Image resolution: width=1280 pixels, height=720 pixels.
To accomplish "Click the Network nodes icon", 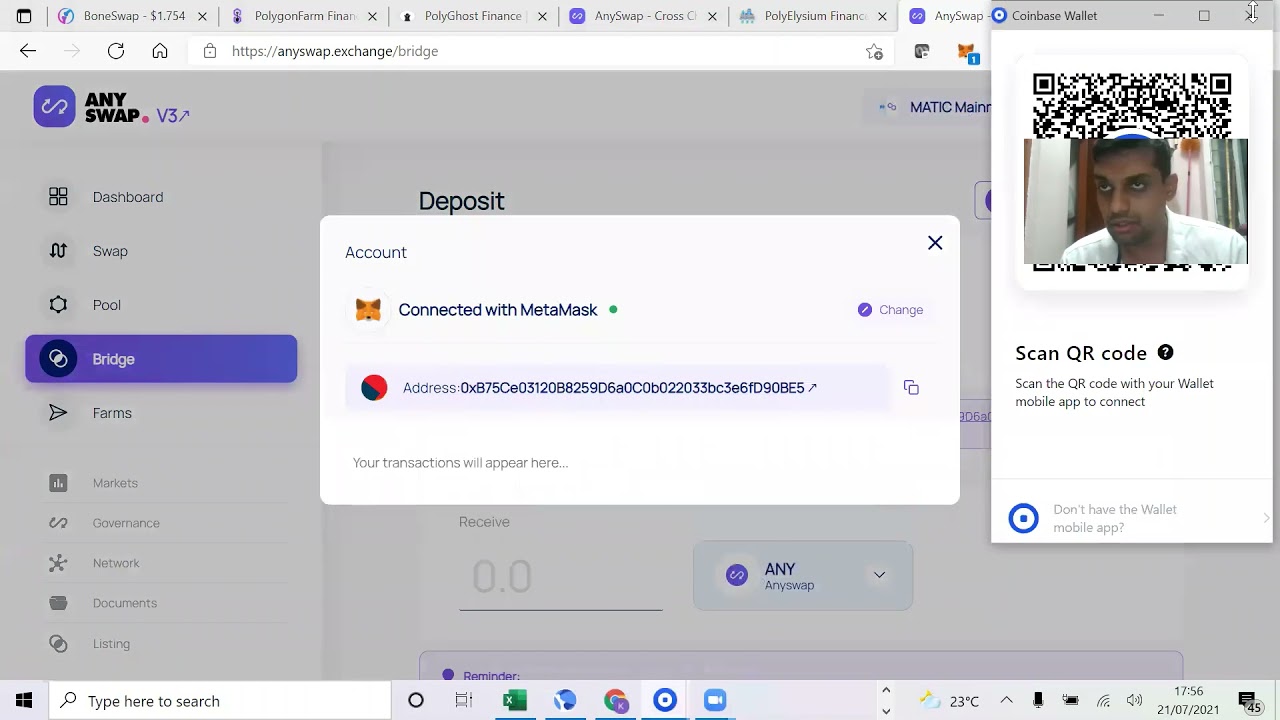I will point(58,563).
